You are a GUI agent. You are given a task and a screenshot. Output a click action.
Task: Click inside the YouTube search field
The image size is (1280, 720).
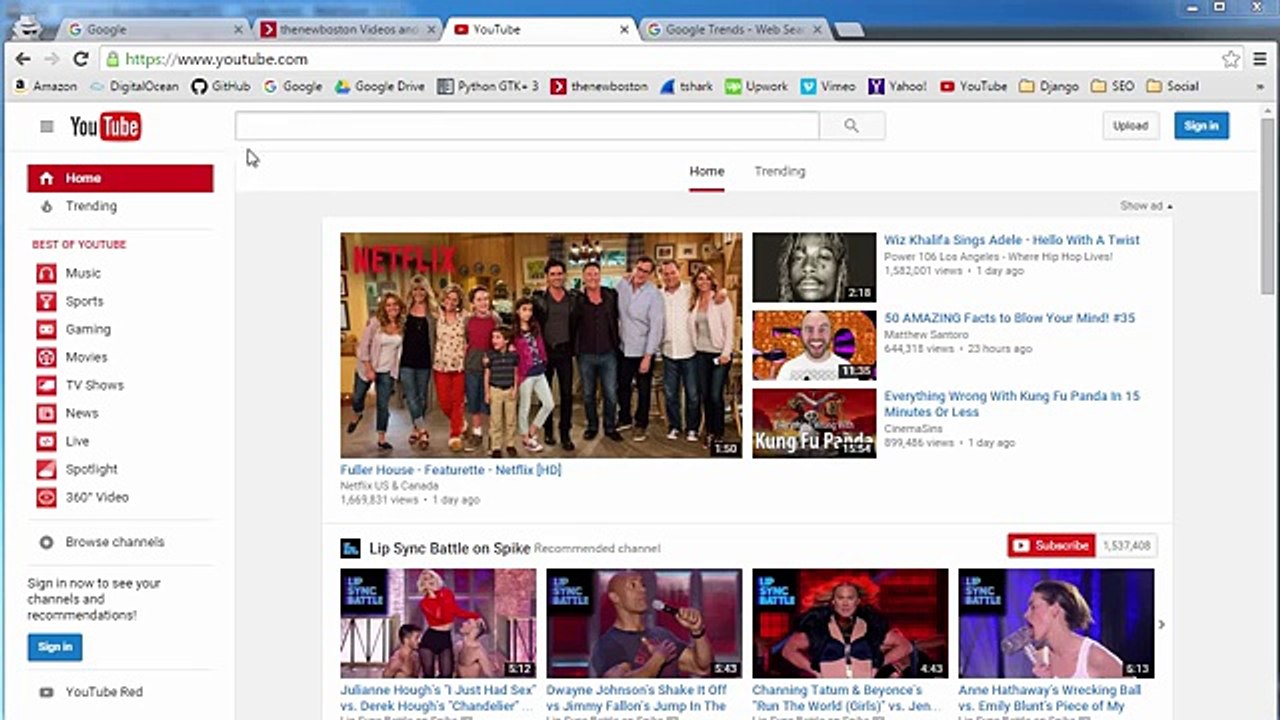click(x=527, y=126)
